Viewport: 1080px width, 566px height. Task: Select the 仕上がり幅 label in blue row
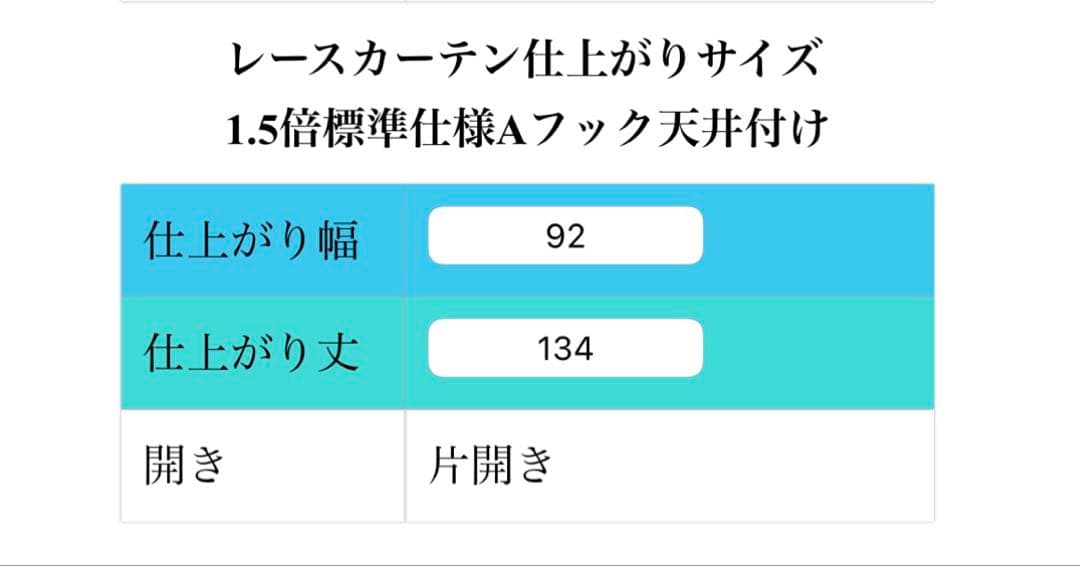click(251, 240)
